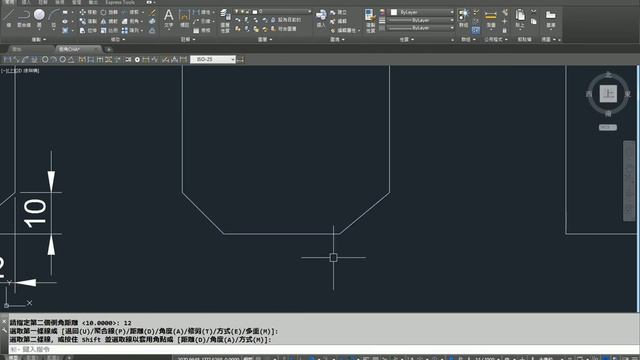The height and width of the screenshot is (360, 640).
Task: Expand the Draw panel title
Action: tap(38, 40)
